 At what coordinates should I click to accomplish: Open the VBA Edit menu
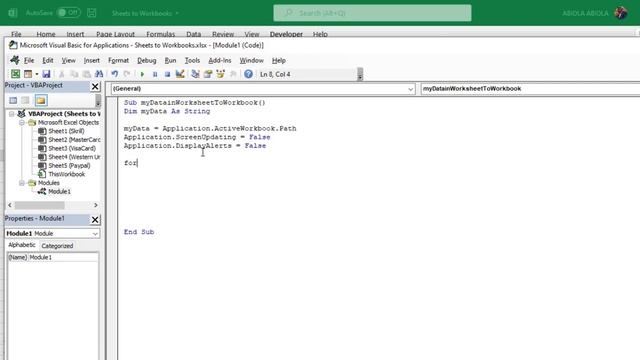click(48, 60)
